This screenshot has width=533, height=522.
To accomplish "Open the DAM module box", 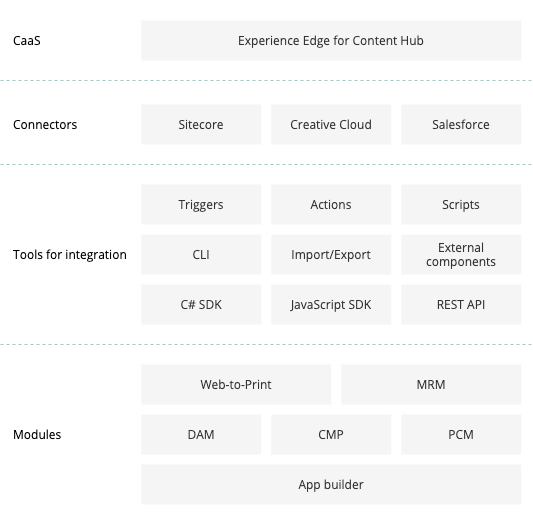I will pos(201,434).
